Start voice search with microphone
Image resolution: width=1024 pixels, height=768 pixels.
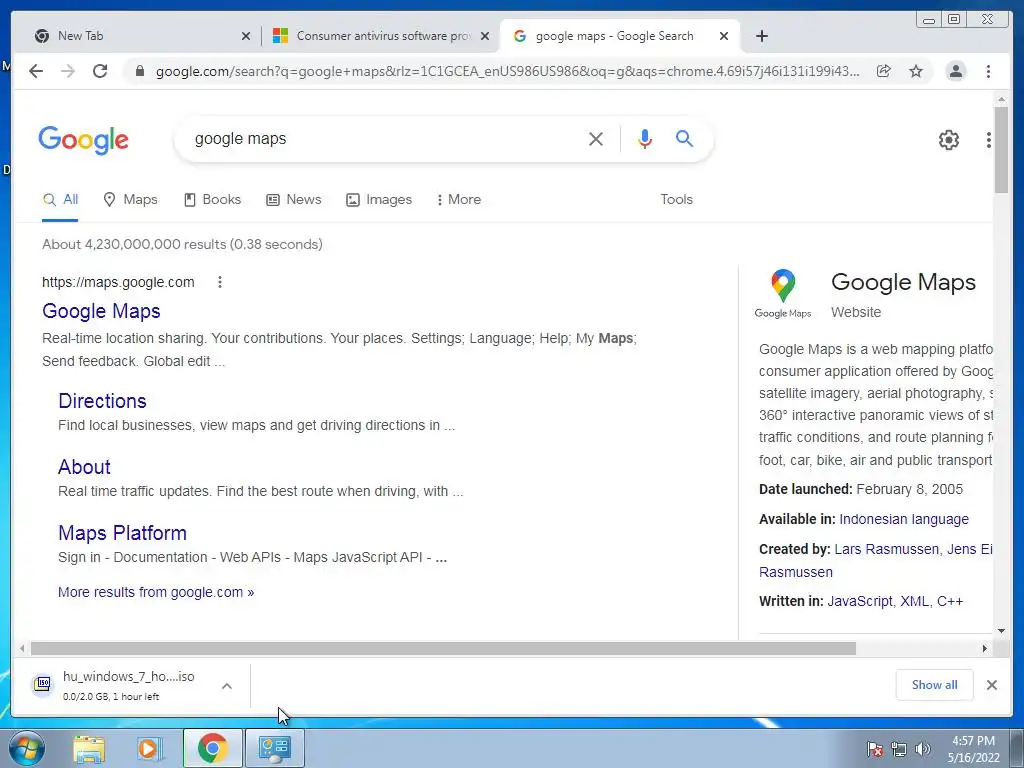[645, 138]
